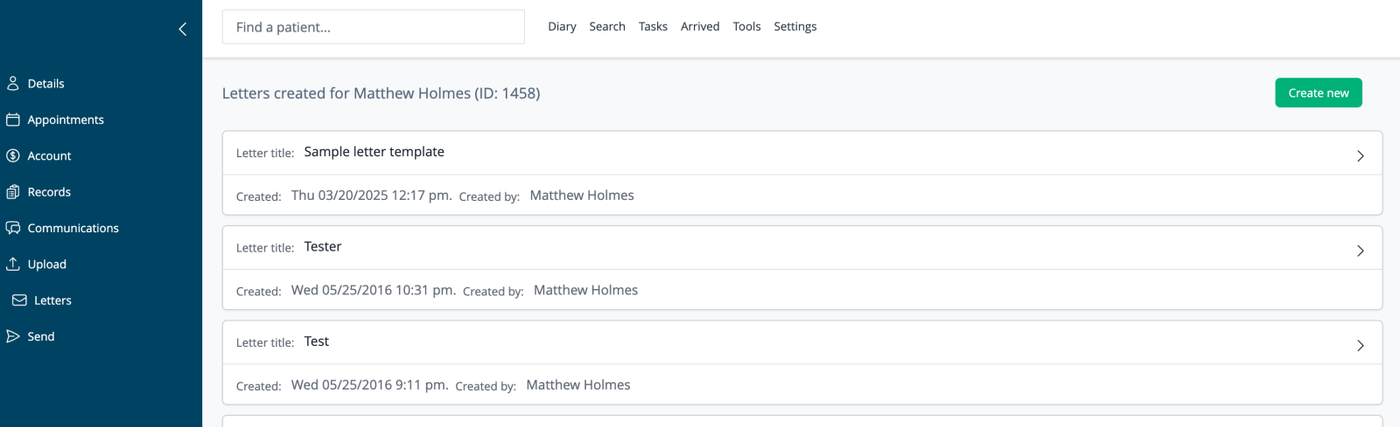Open the Communications chat bubble icon
This screenshot has width=1400, height=427.
coord(13,228)
